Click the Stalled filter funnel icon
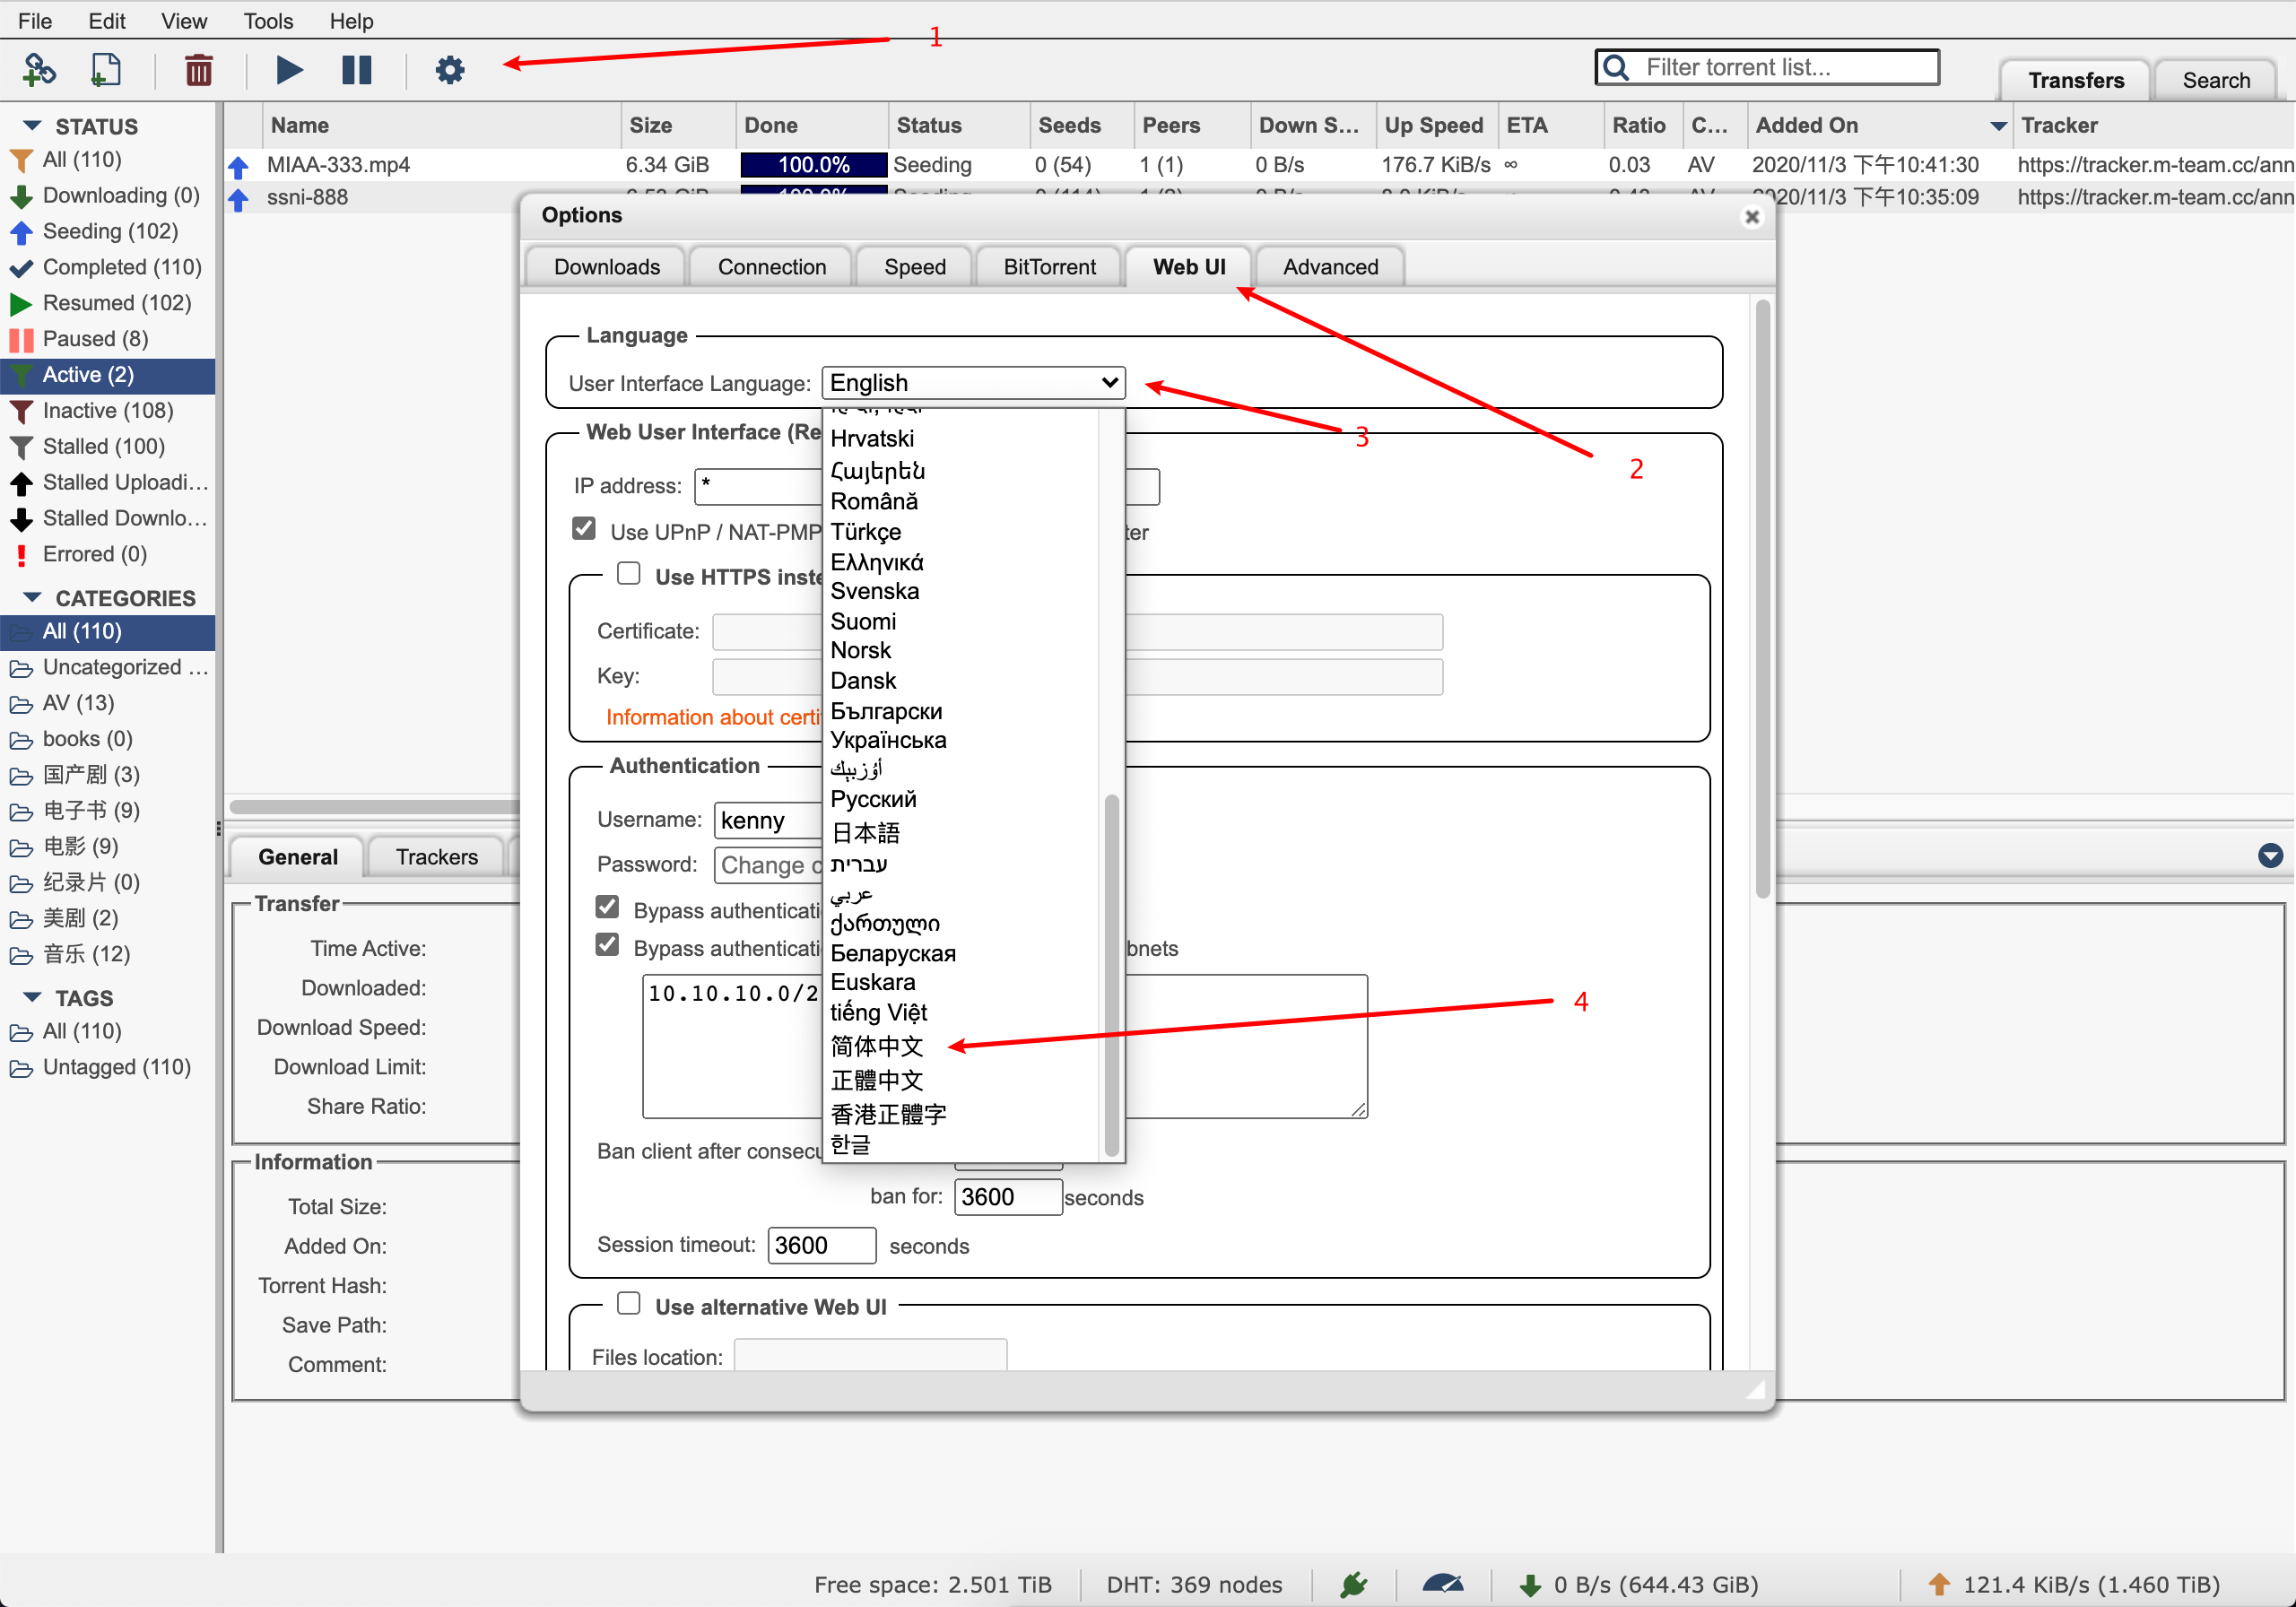The image size is (2296, 1607). tap(21, 447)
